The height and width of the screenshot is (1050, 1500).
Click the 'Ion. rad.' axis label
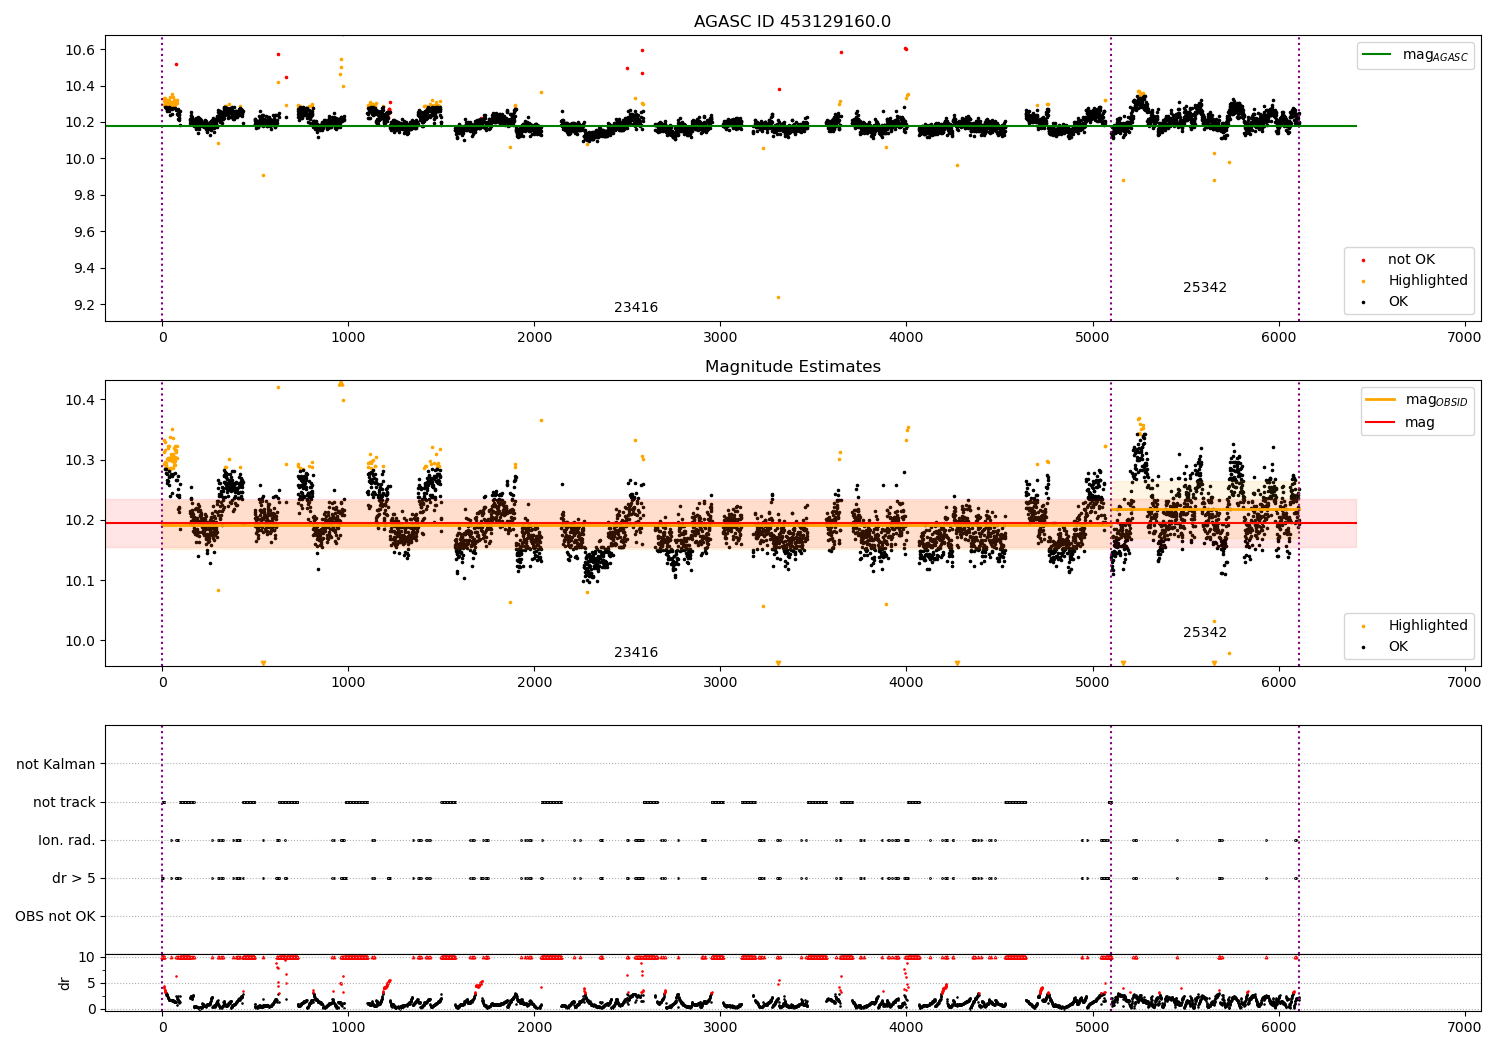pos(67,840)
